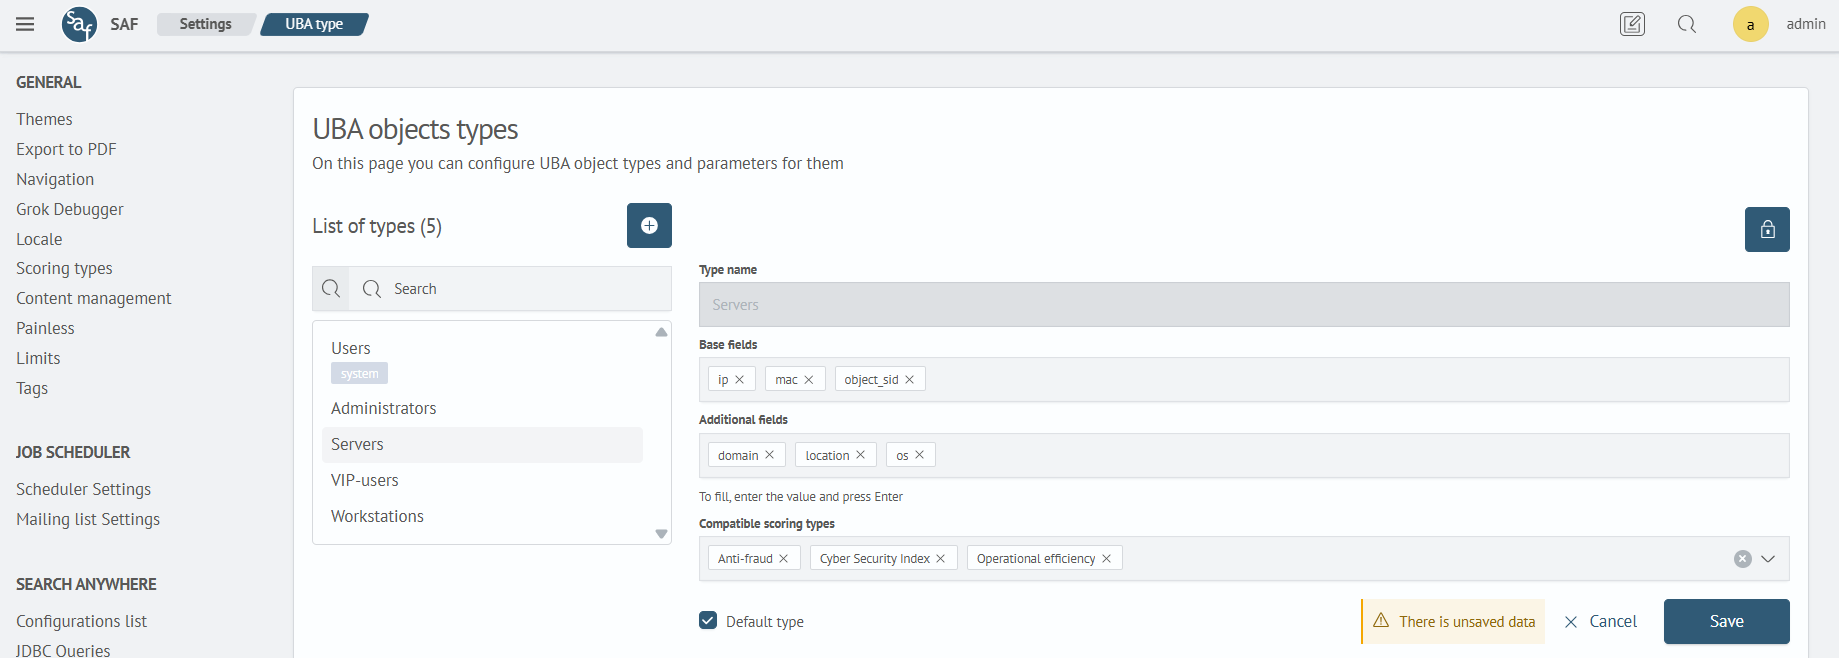Go to Settings breadcrumb
This screenshot has width=1839, height=658.
tap(205, 24)
